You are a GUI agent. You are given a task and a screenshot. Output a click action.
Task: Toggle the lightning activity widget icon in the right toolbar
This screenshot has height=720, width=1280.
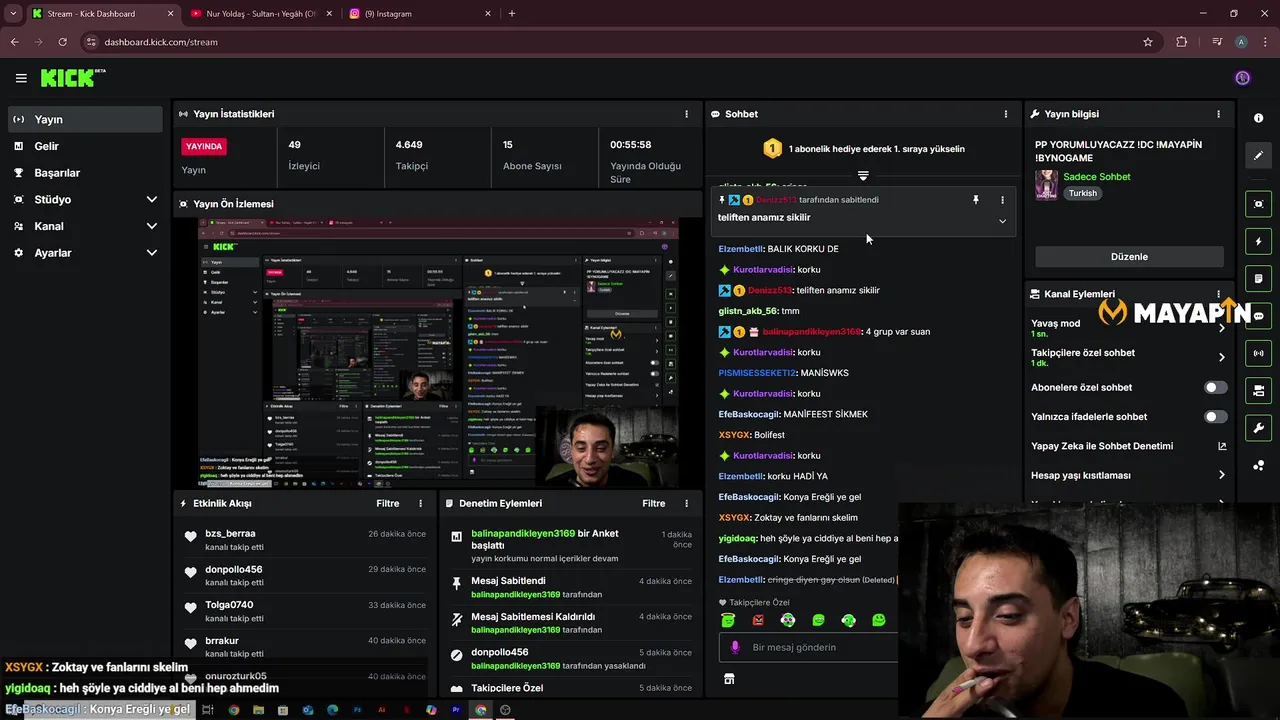click(1258, 241)
